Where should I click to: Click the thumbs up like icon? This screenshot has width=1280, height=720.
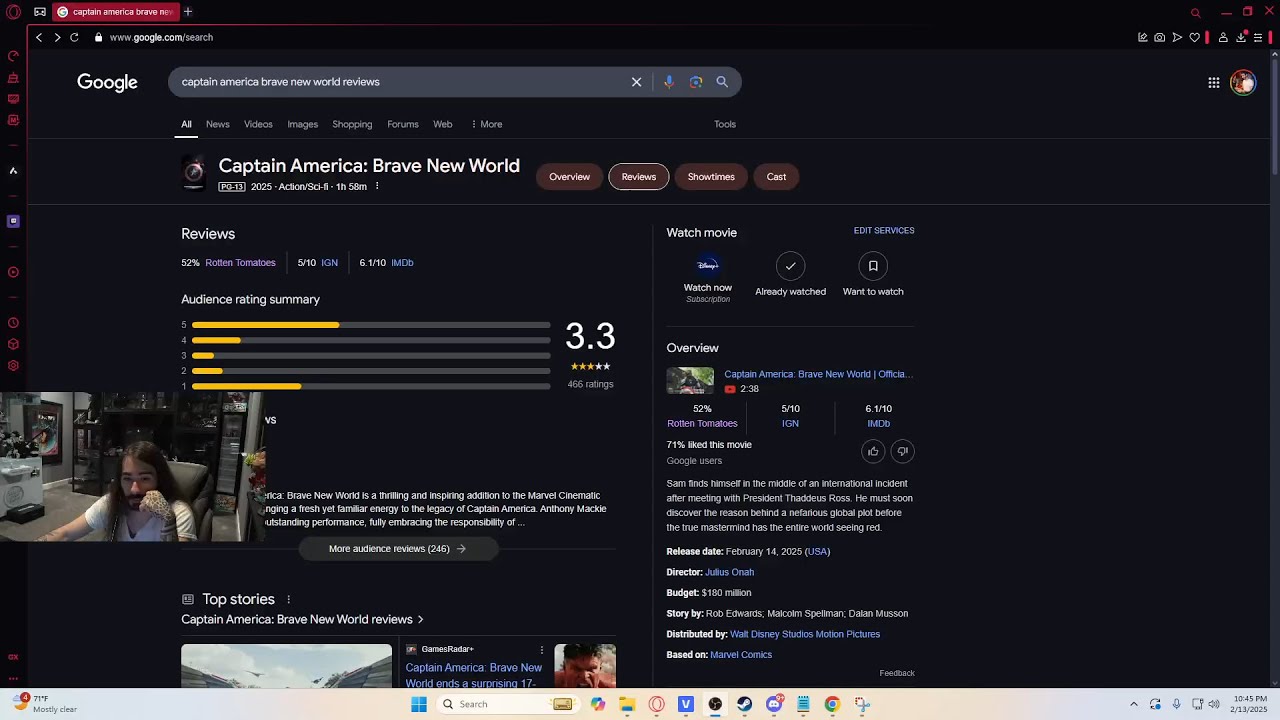[873, 452]
